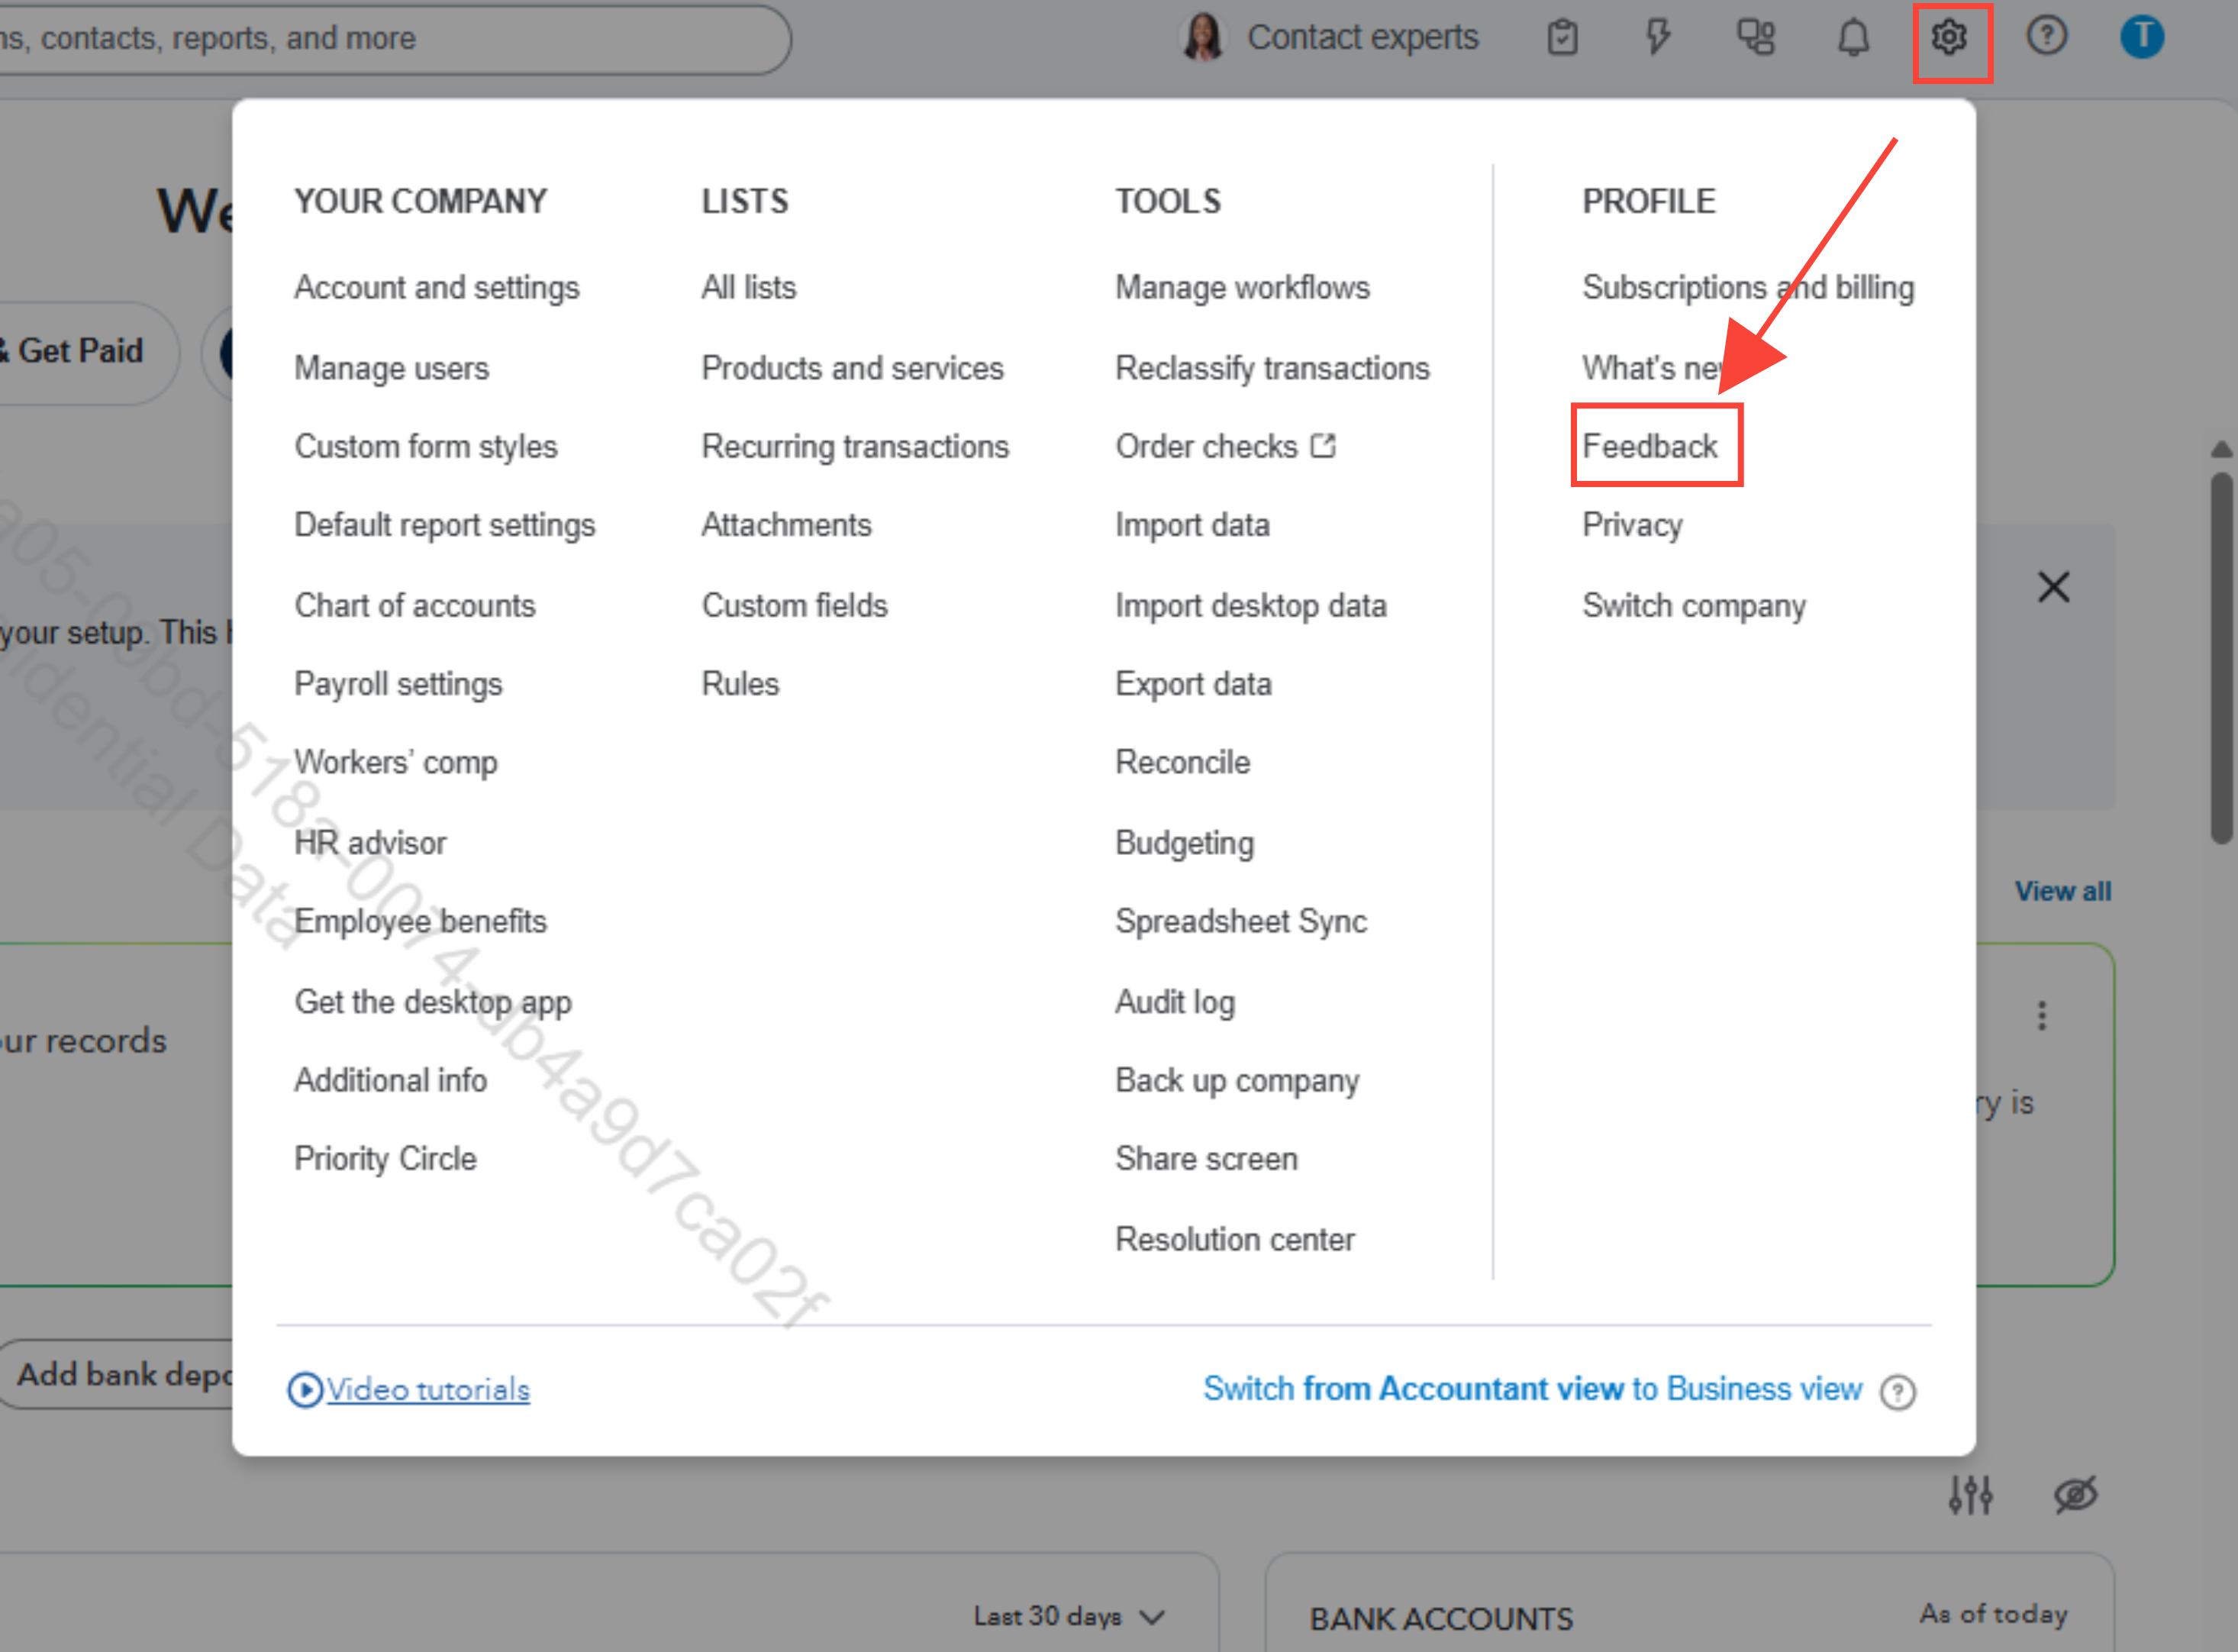Select Feedback under Profile
Image resolution: width=2238 pixels, height=1652 pixels.
pyautogui.click(x=1650, y=446)
